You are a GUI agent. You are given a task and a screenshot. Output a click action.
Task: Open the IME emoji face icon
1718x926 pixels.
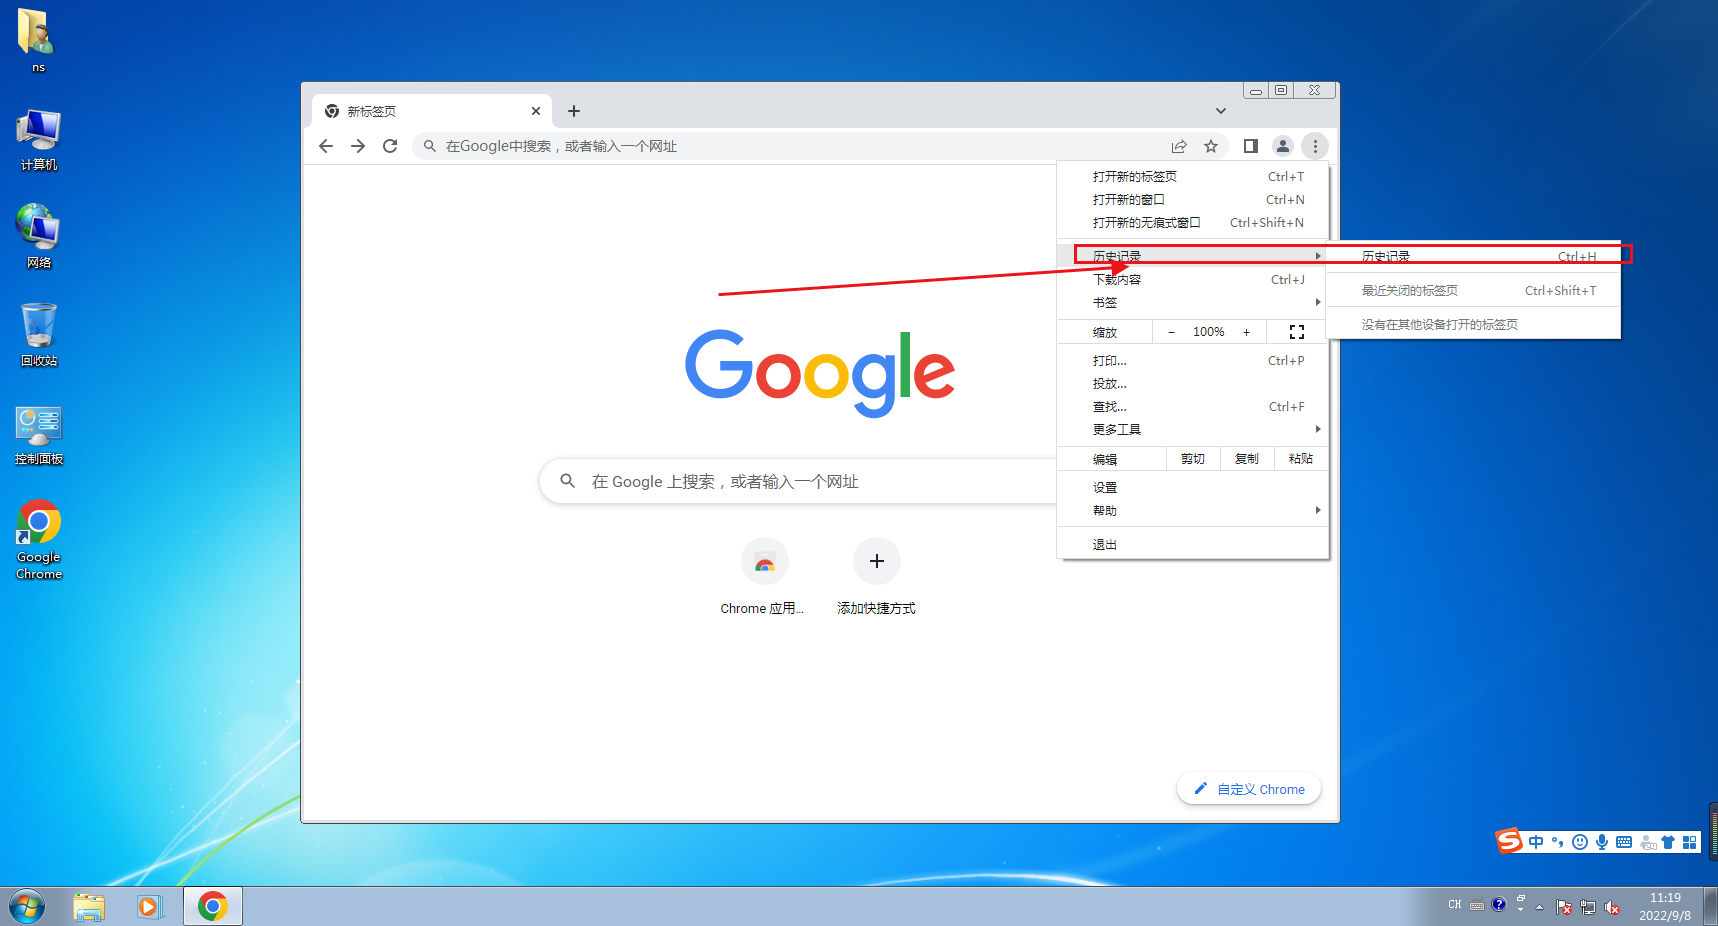tap(1580, 842)
